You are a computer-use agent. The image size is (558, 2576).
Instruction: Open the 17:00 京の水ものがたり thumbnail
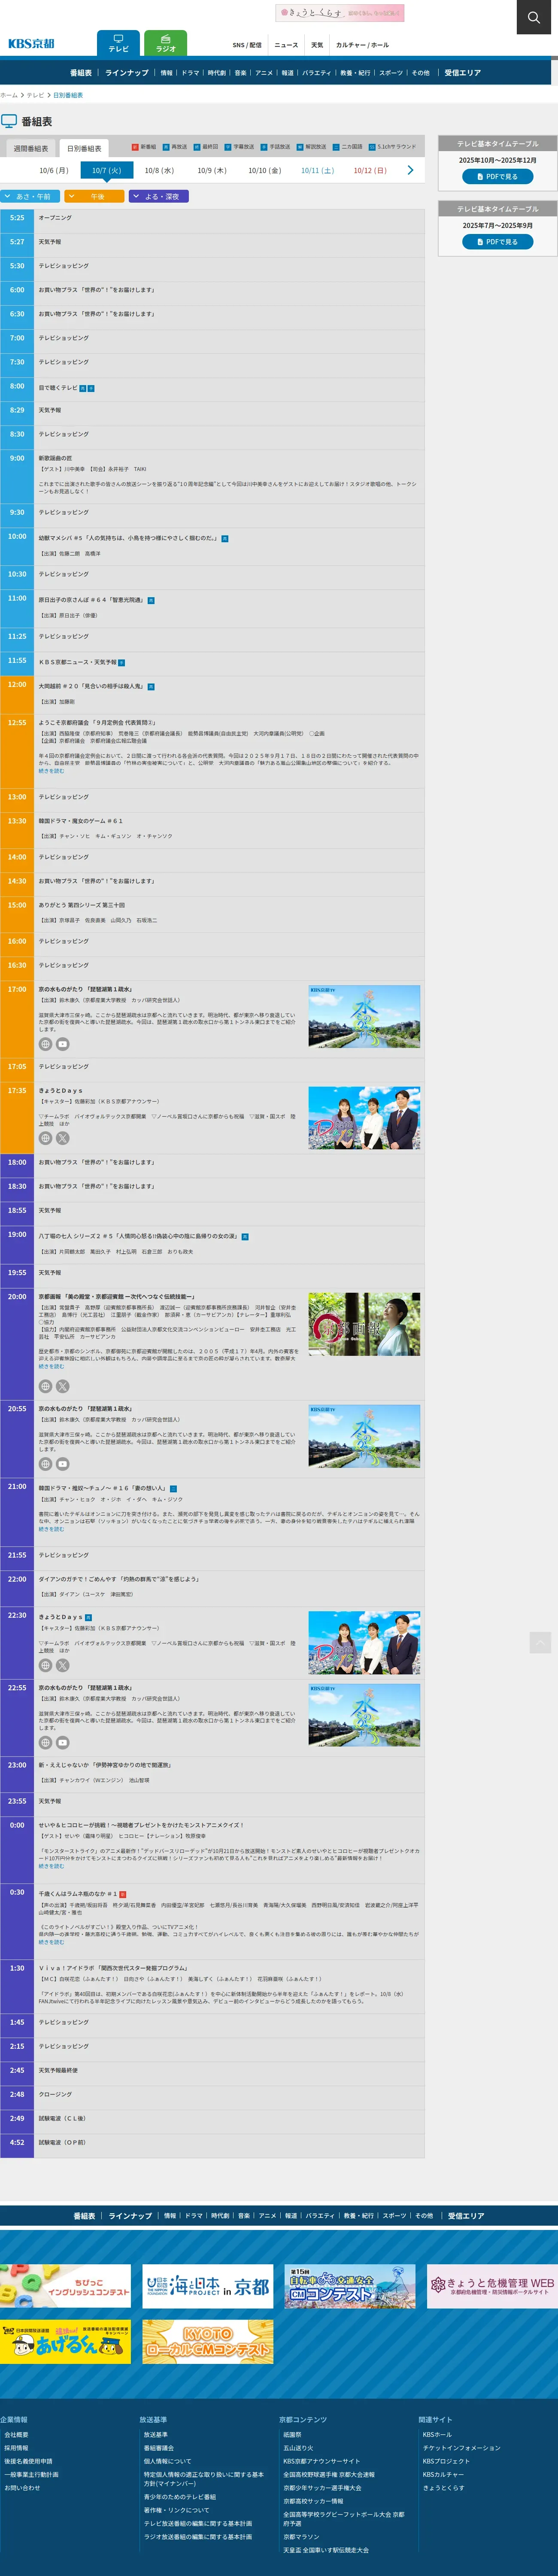pos(364,1016)
